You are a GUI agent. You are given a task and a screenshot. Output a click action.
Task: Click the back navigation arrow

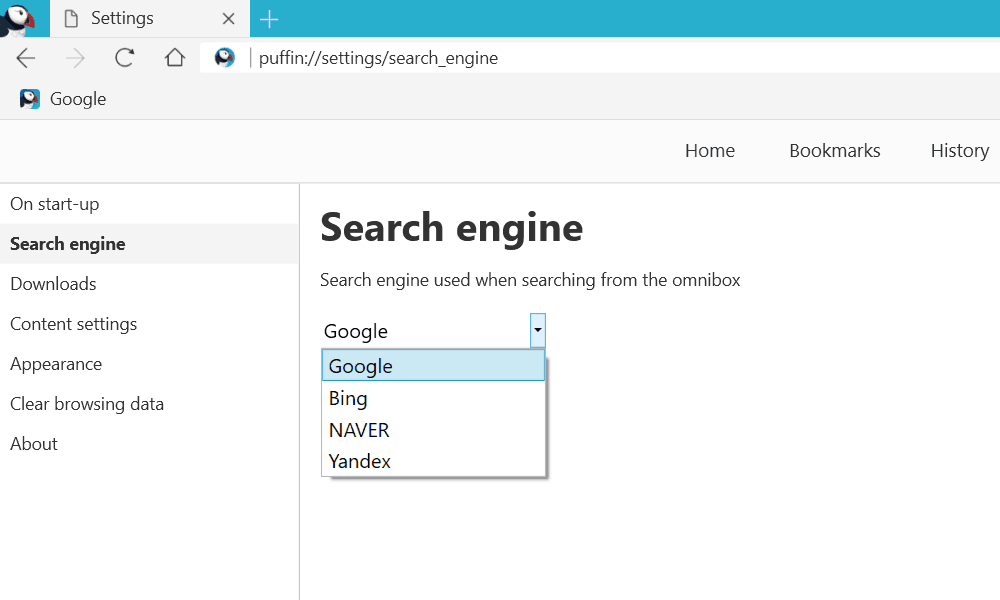(25, 57)
